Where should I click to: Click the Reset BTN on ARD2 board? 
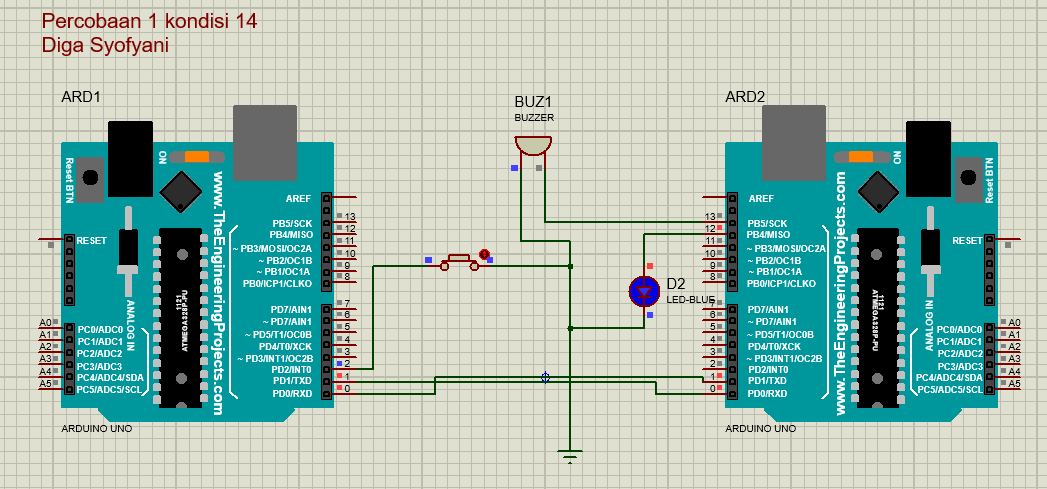coord(970,178)
